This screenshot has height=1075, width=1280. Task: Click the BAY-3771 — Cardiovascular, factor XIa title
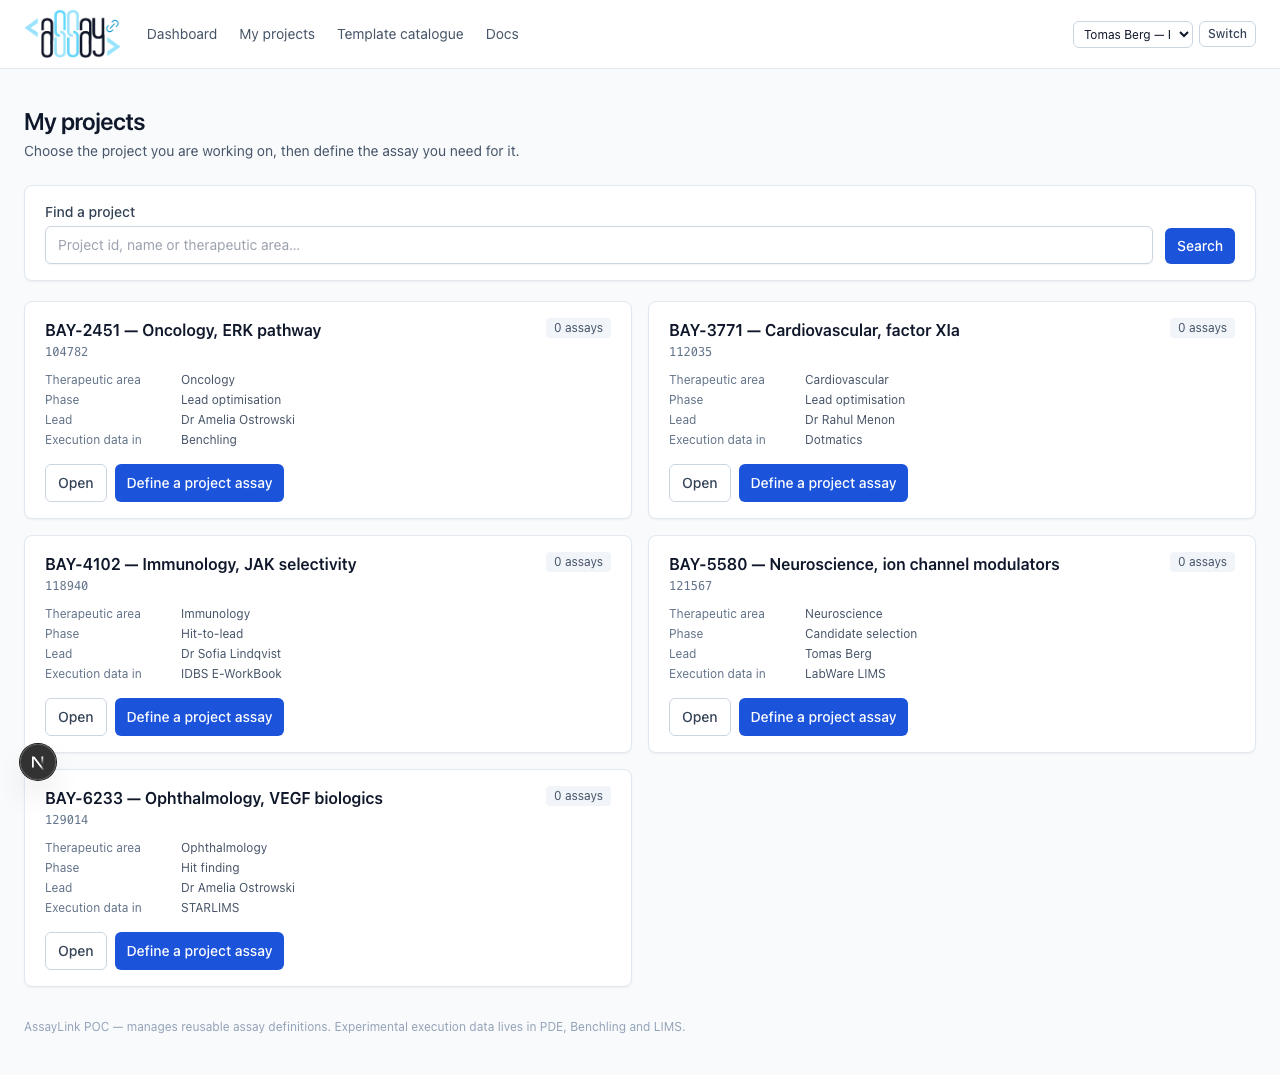point(814,330)
